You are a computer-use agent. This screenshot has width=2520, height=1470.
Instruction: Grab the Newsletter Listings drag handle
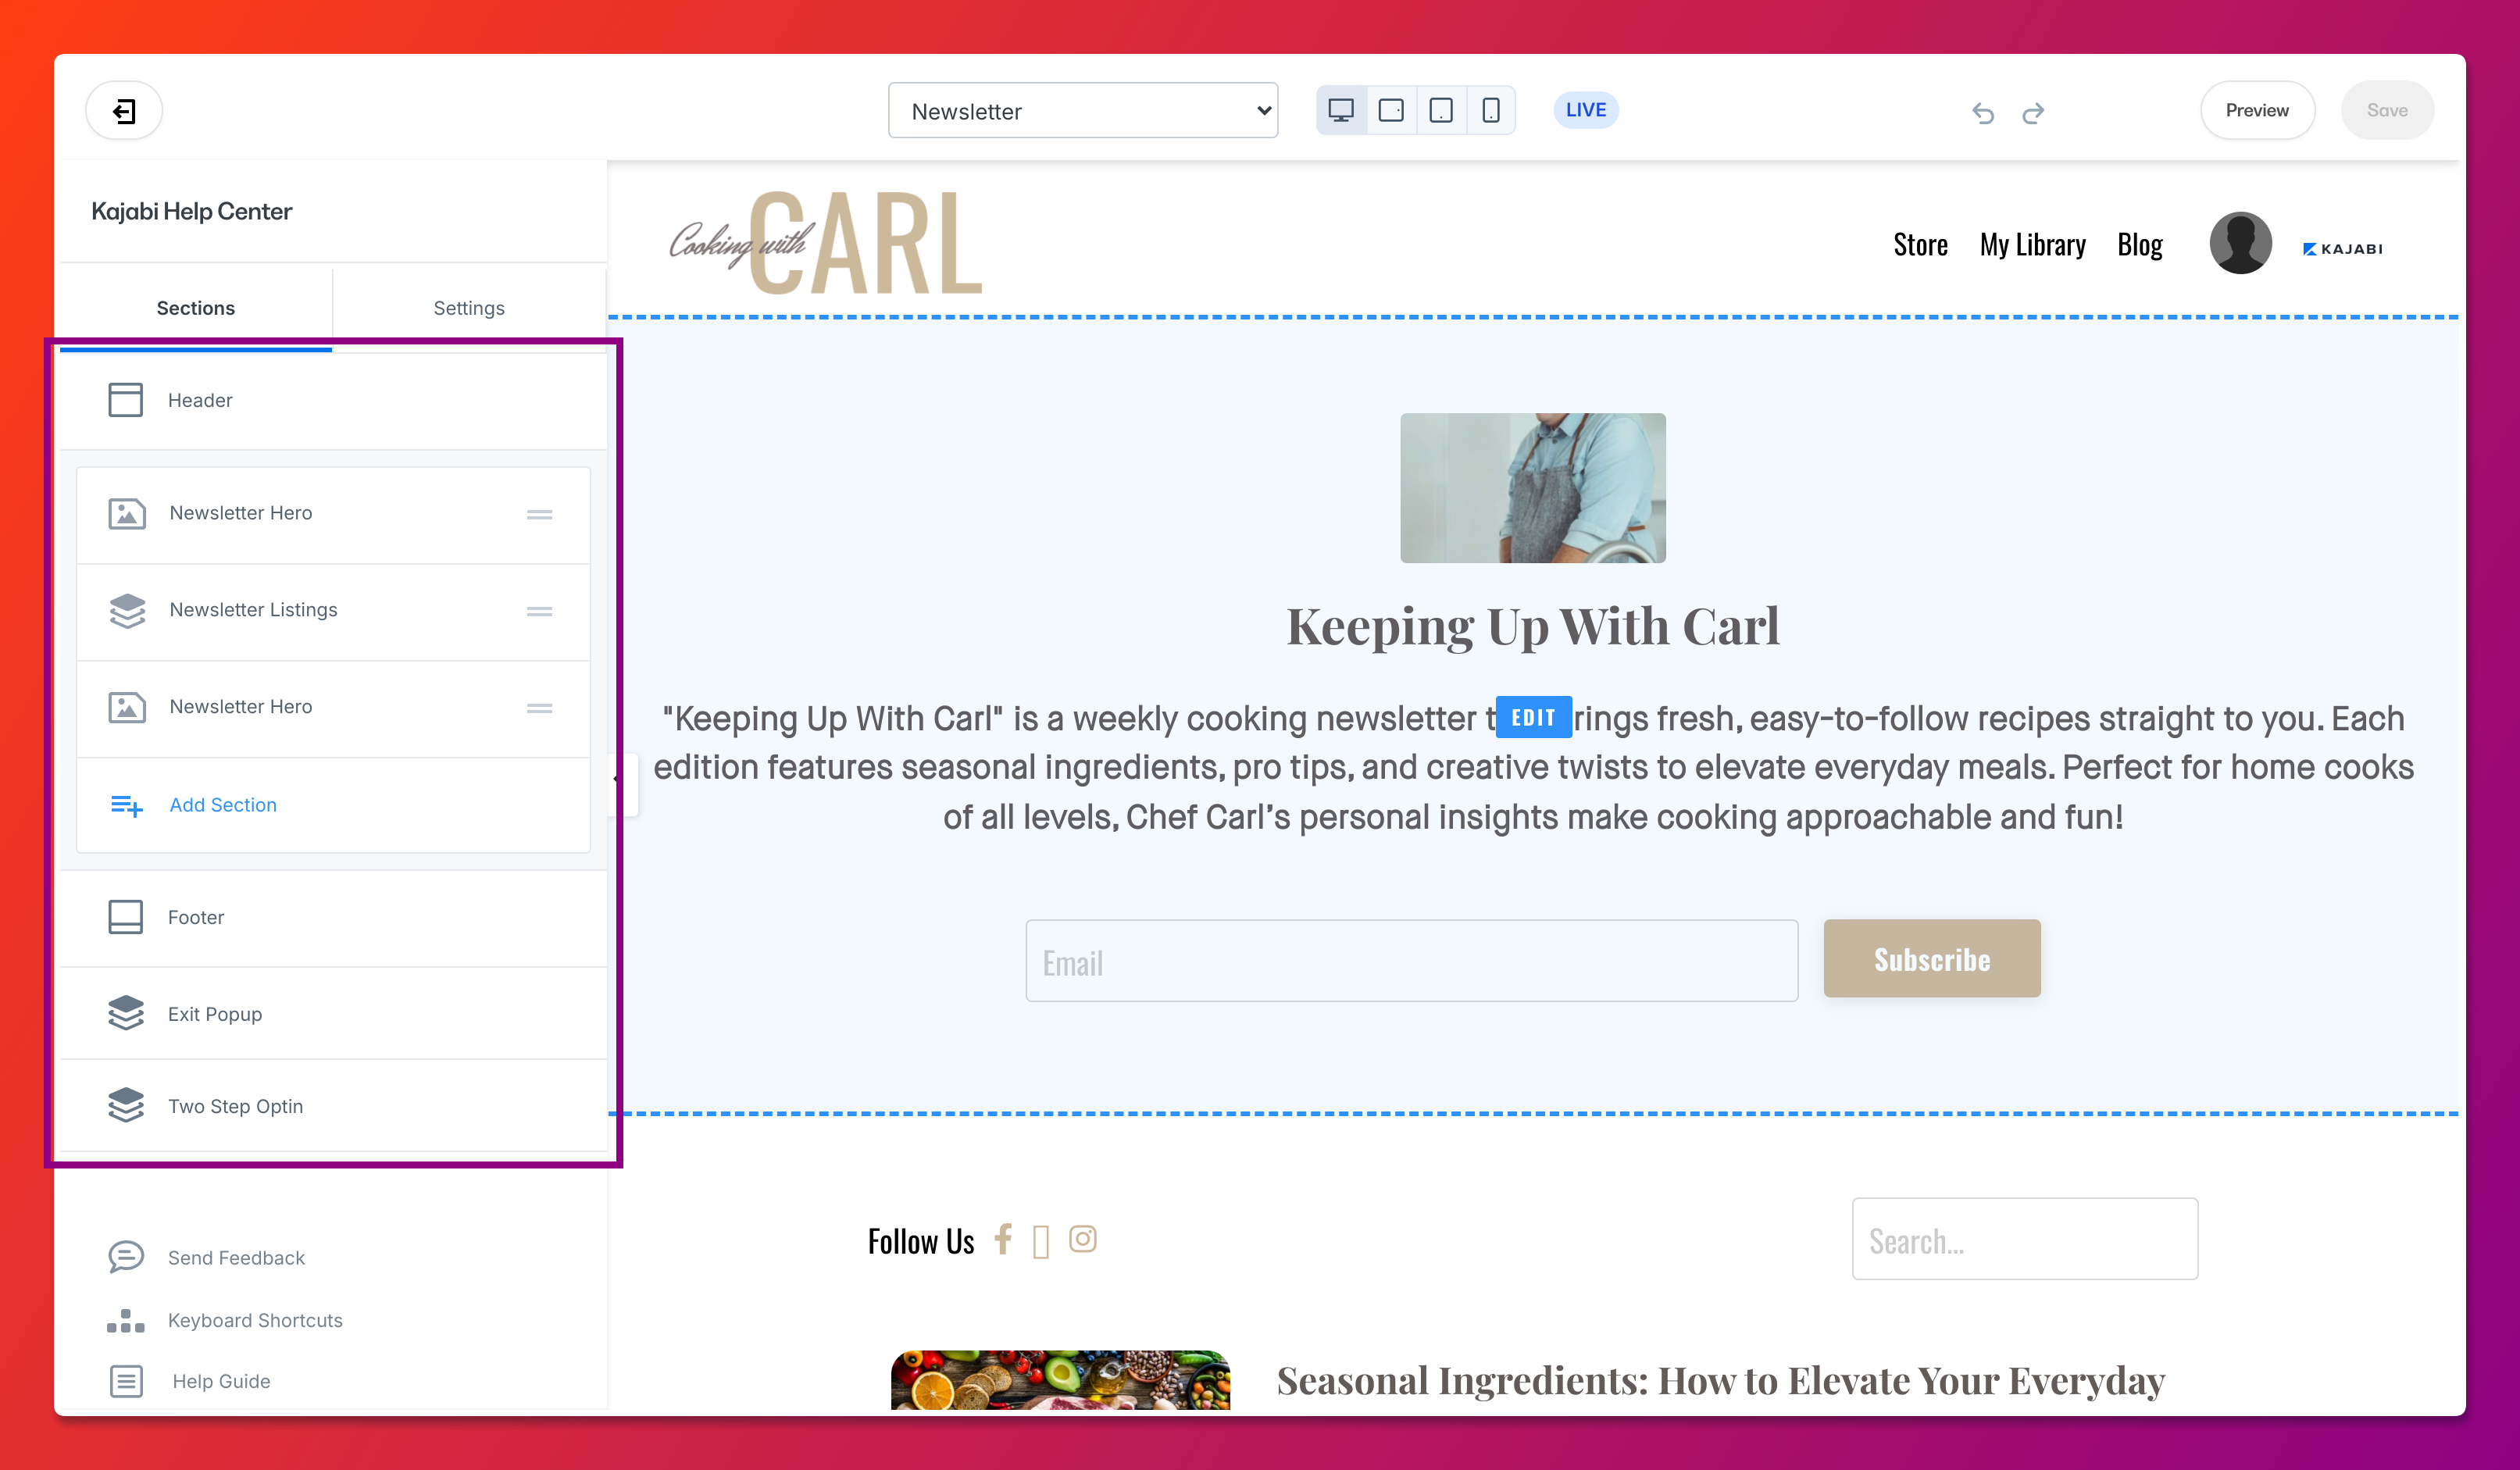(x=539, y=612)
